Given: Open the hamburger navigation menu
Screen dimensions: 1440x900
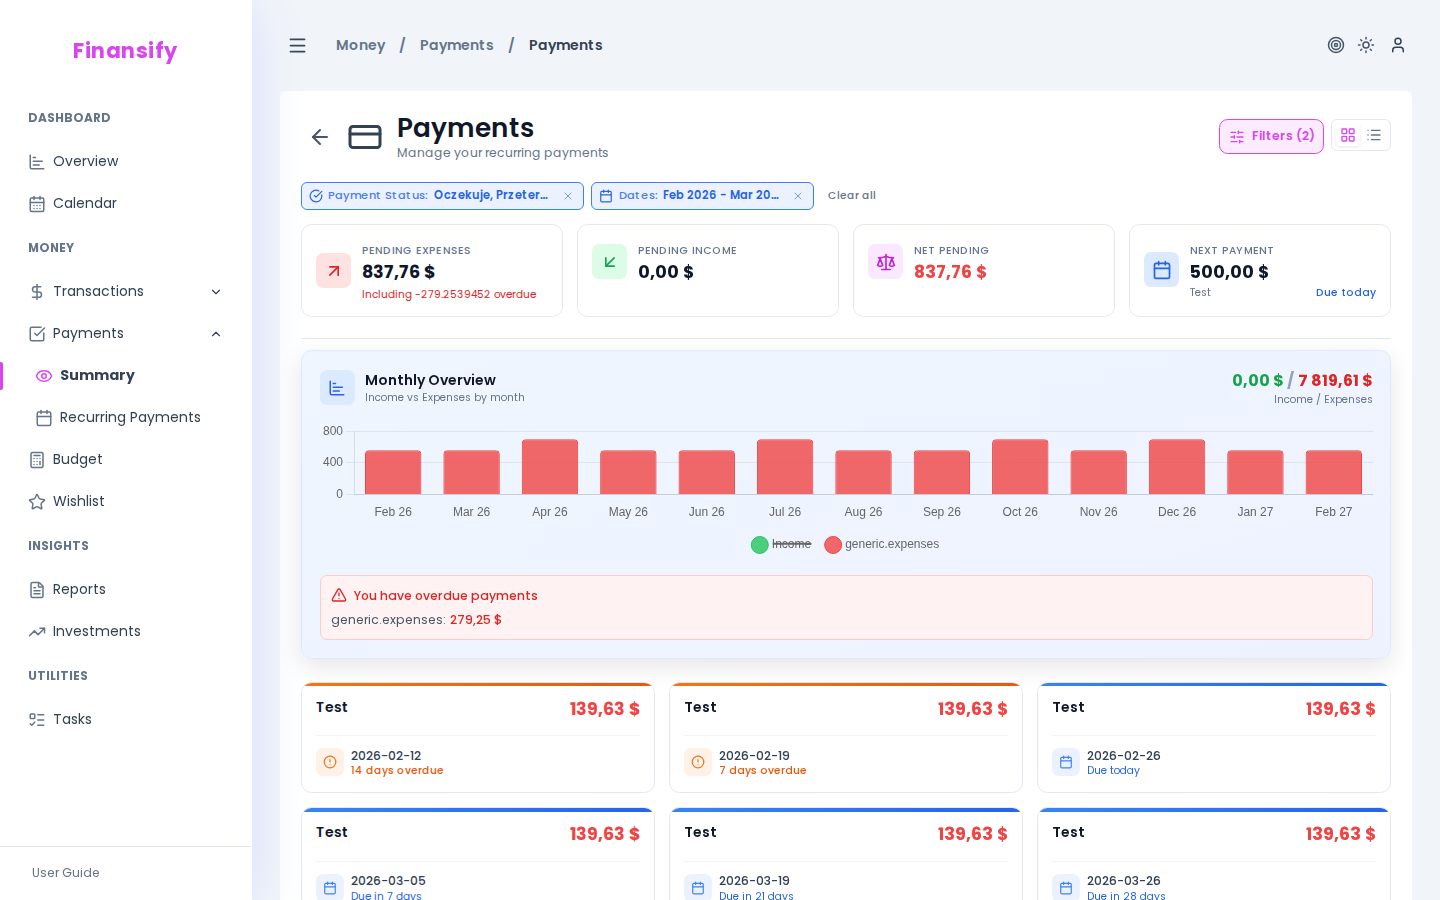Looking at the screenshot, I should click(297, 45).
